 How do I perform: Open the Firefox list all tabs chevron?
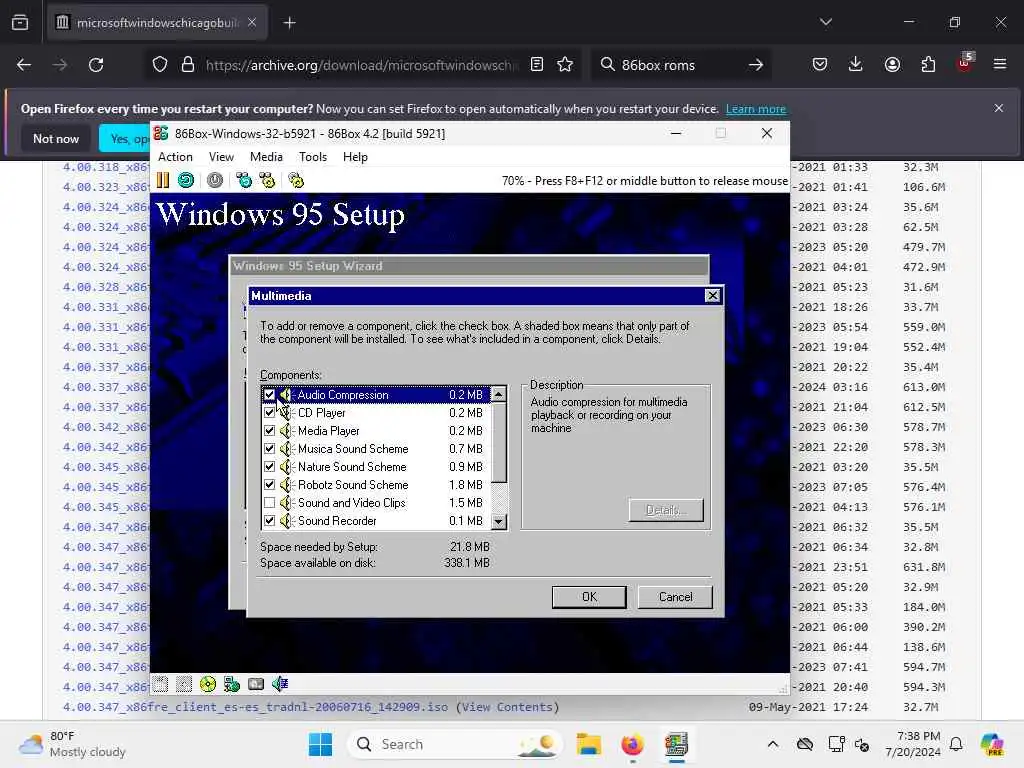click(x=825, y=22)
